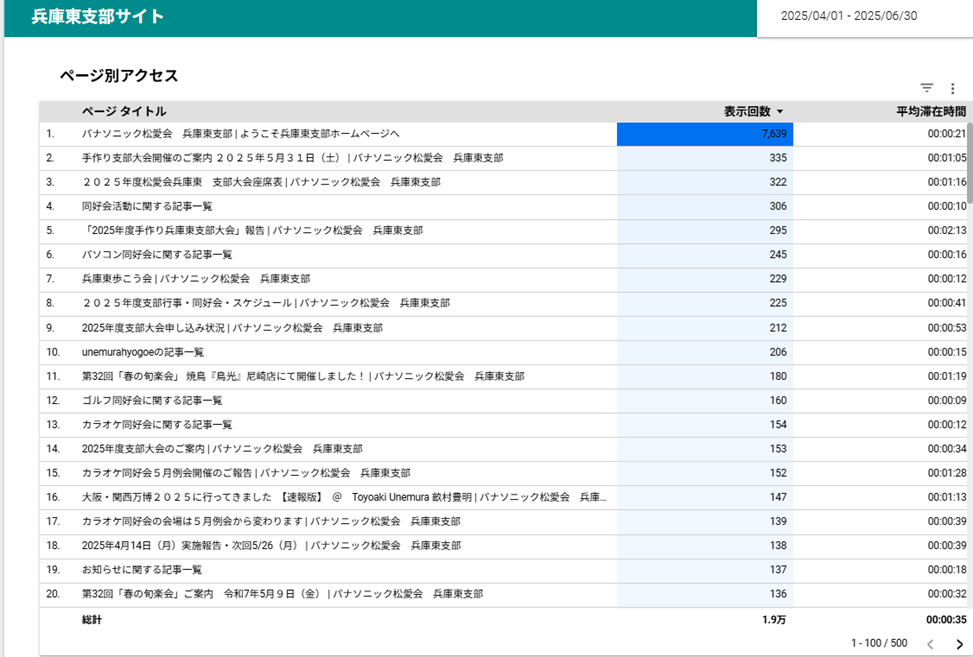The width and height of the screenshot is (973, 657).
Task: Click the 表示回数 column header
Action: pos(747,112)
